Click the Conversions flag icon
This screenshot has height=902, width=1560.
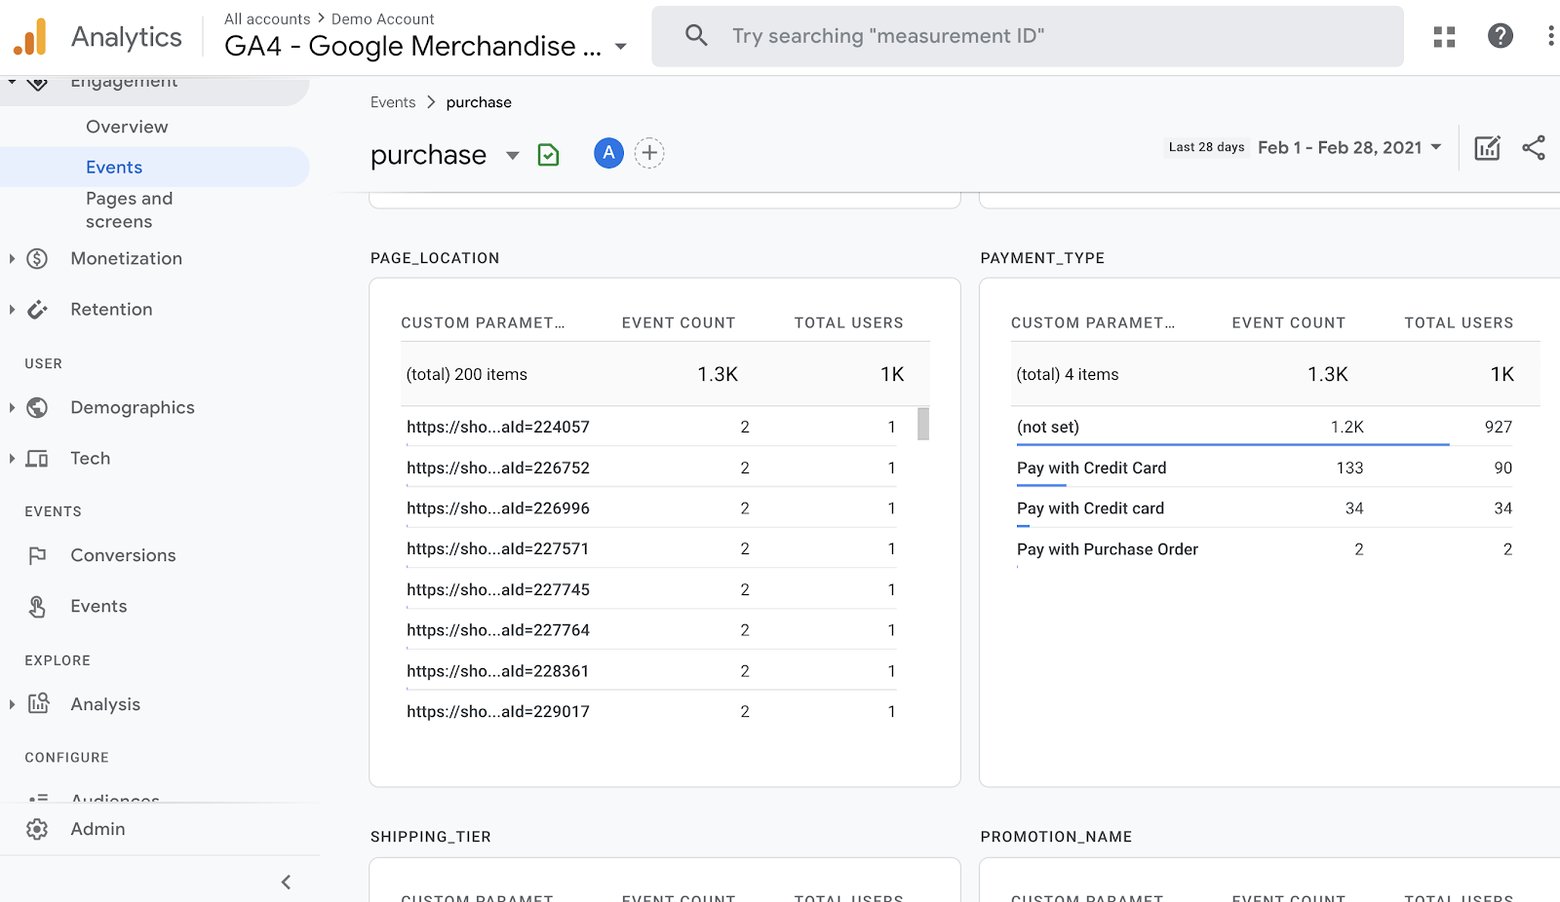(37, 555)
